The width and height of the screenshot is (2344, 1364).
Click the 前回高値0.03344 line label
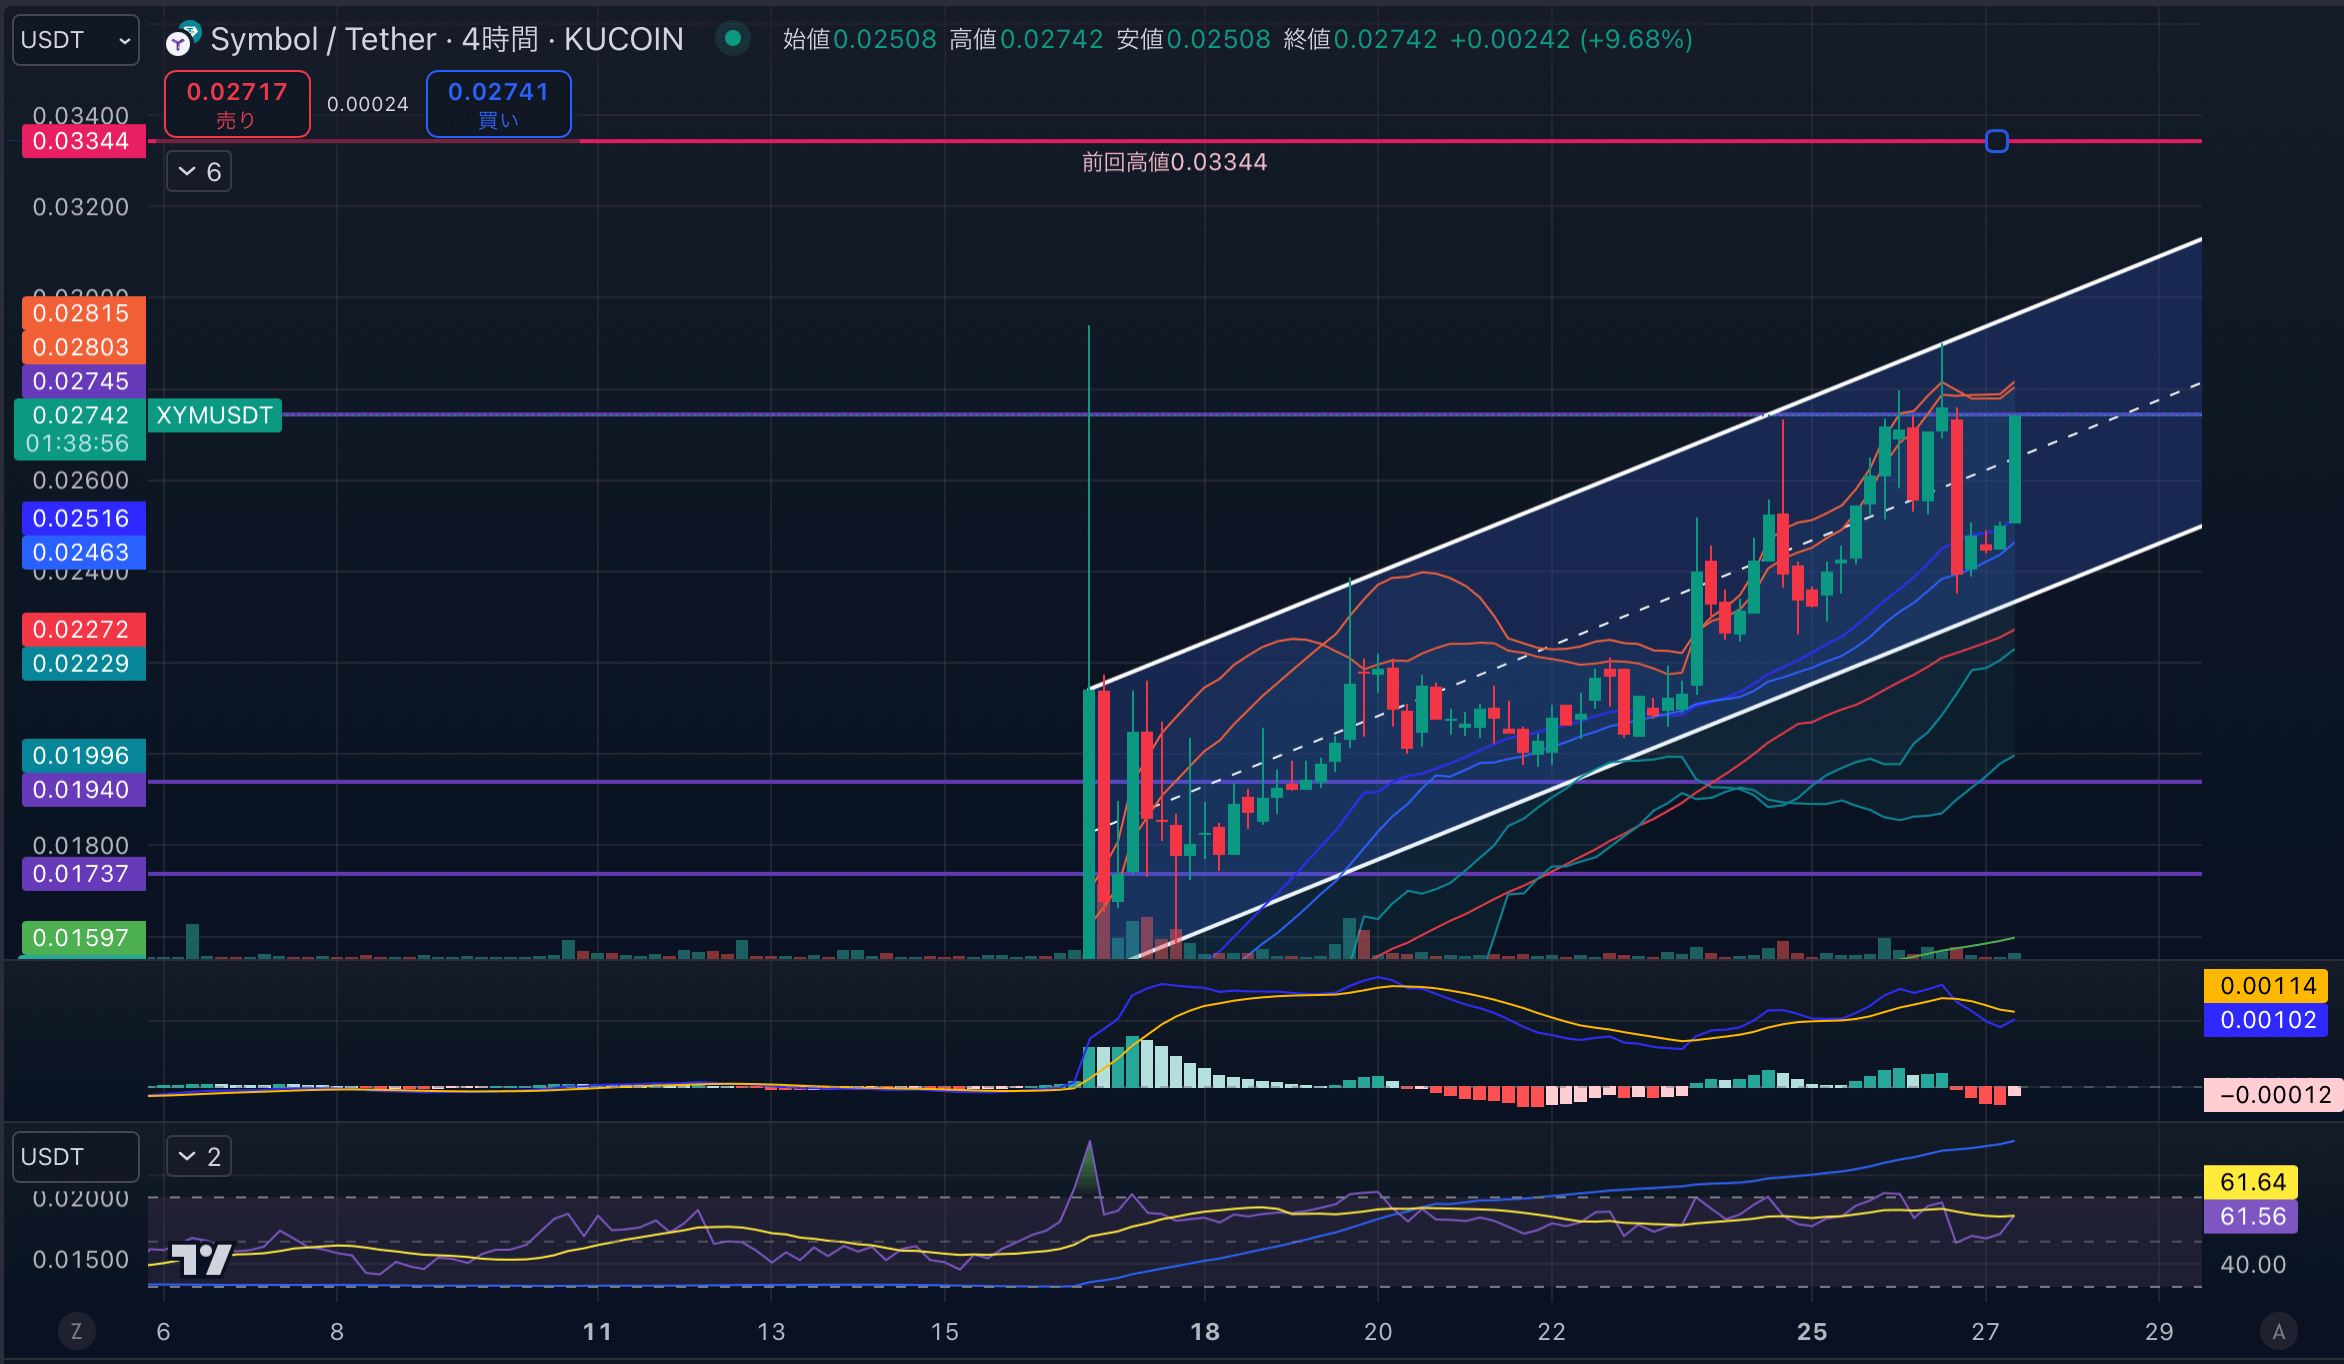point(1174,162)
